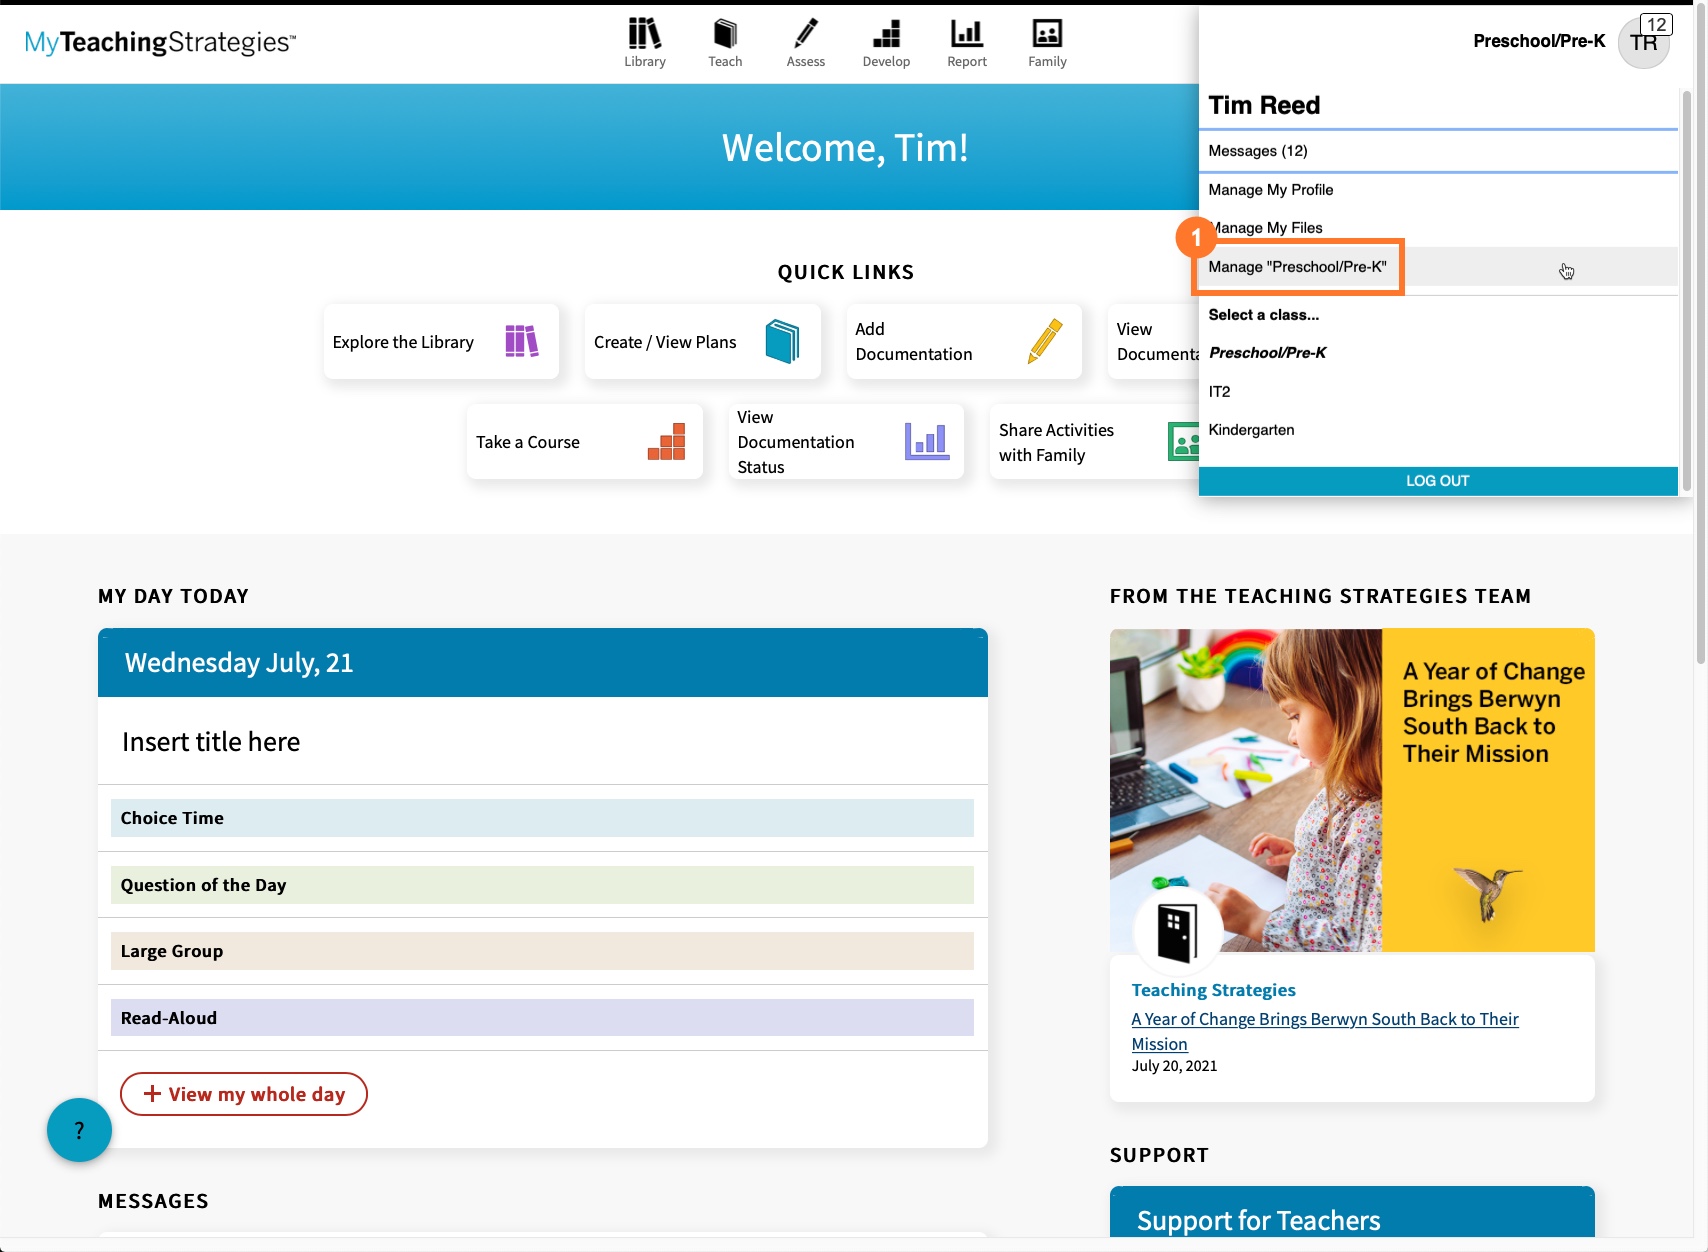Choose the Preschool/Pre-K class
Image resolution: width=1708 pixels, height=1252 pixels.
[x=1267, y=352]
